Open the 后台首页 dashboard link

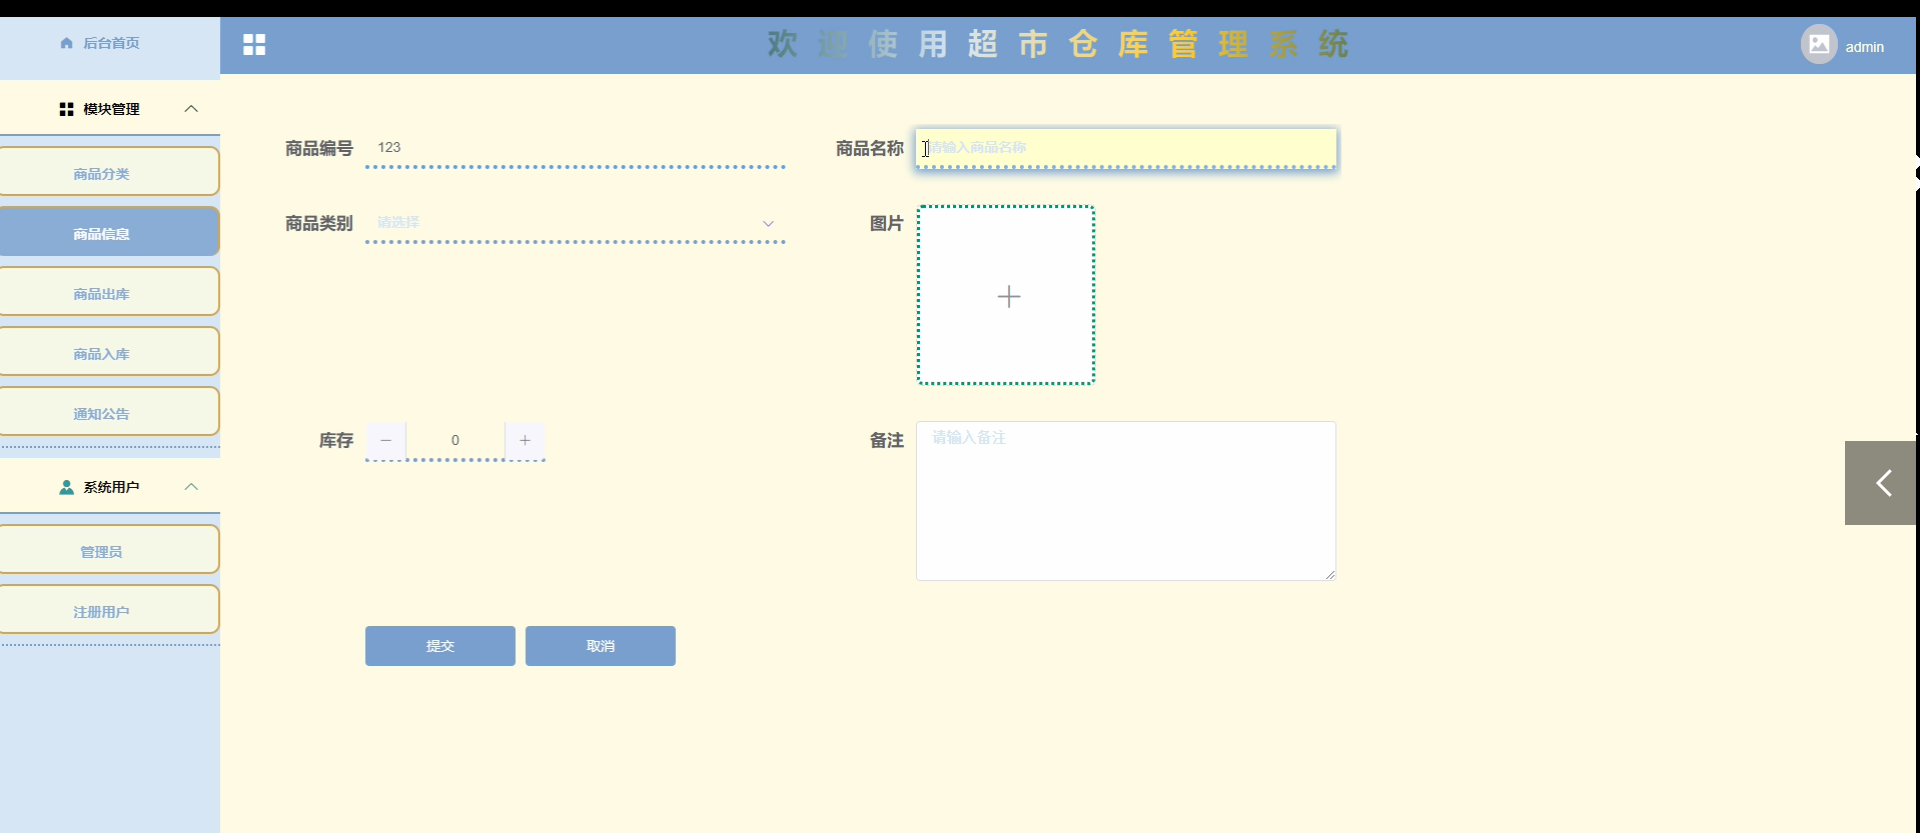[111, 43]
